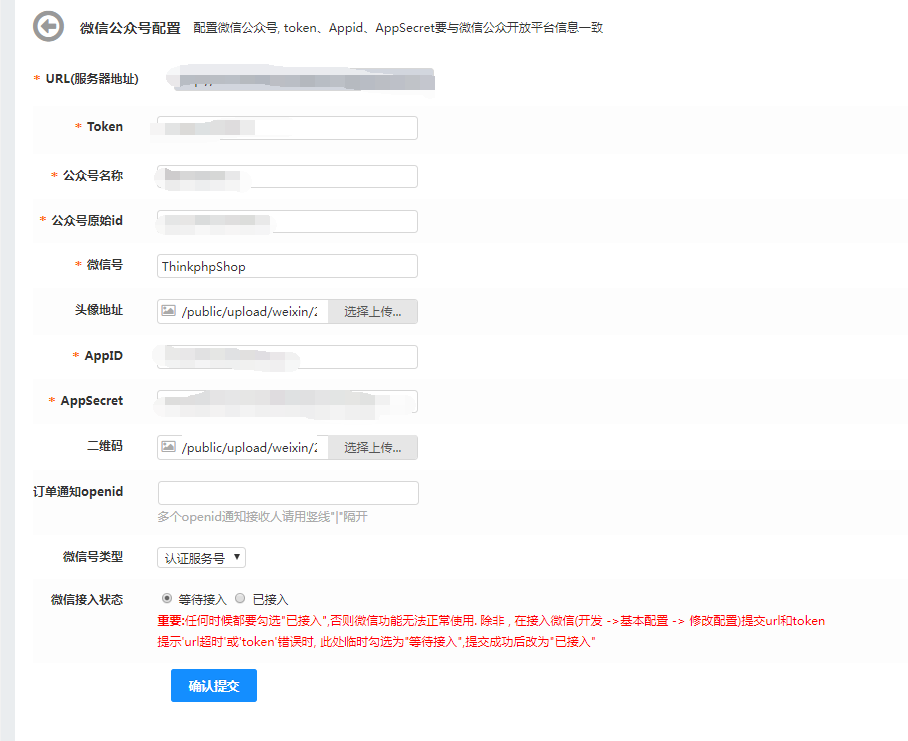Click 选择上传 button for 头像地址
Image resolution: width=908 pixels, height=741 pixels.
pos(372,312)
